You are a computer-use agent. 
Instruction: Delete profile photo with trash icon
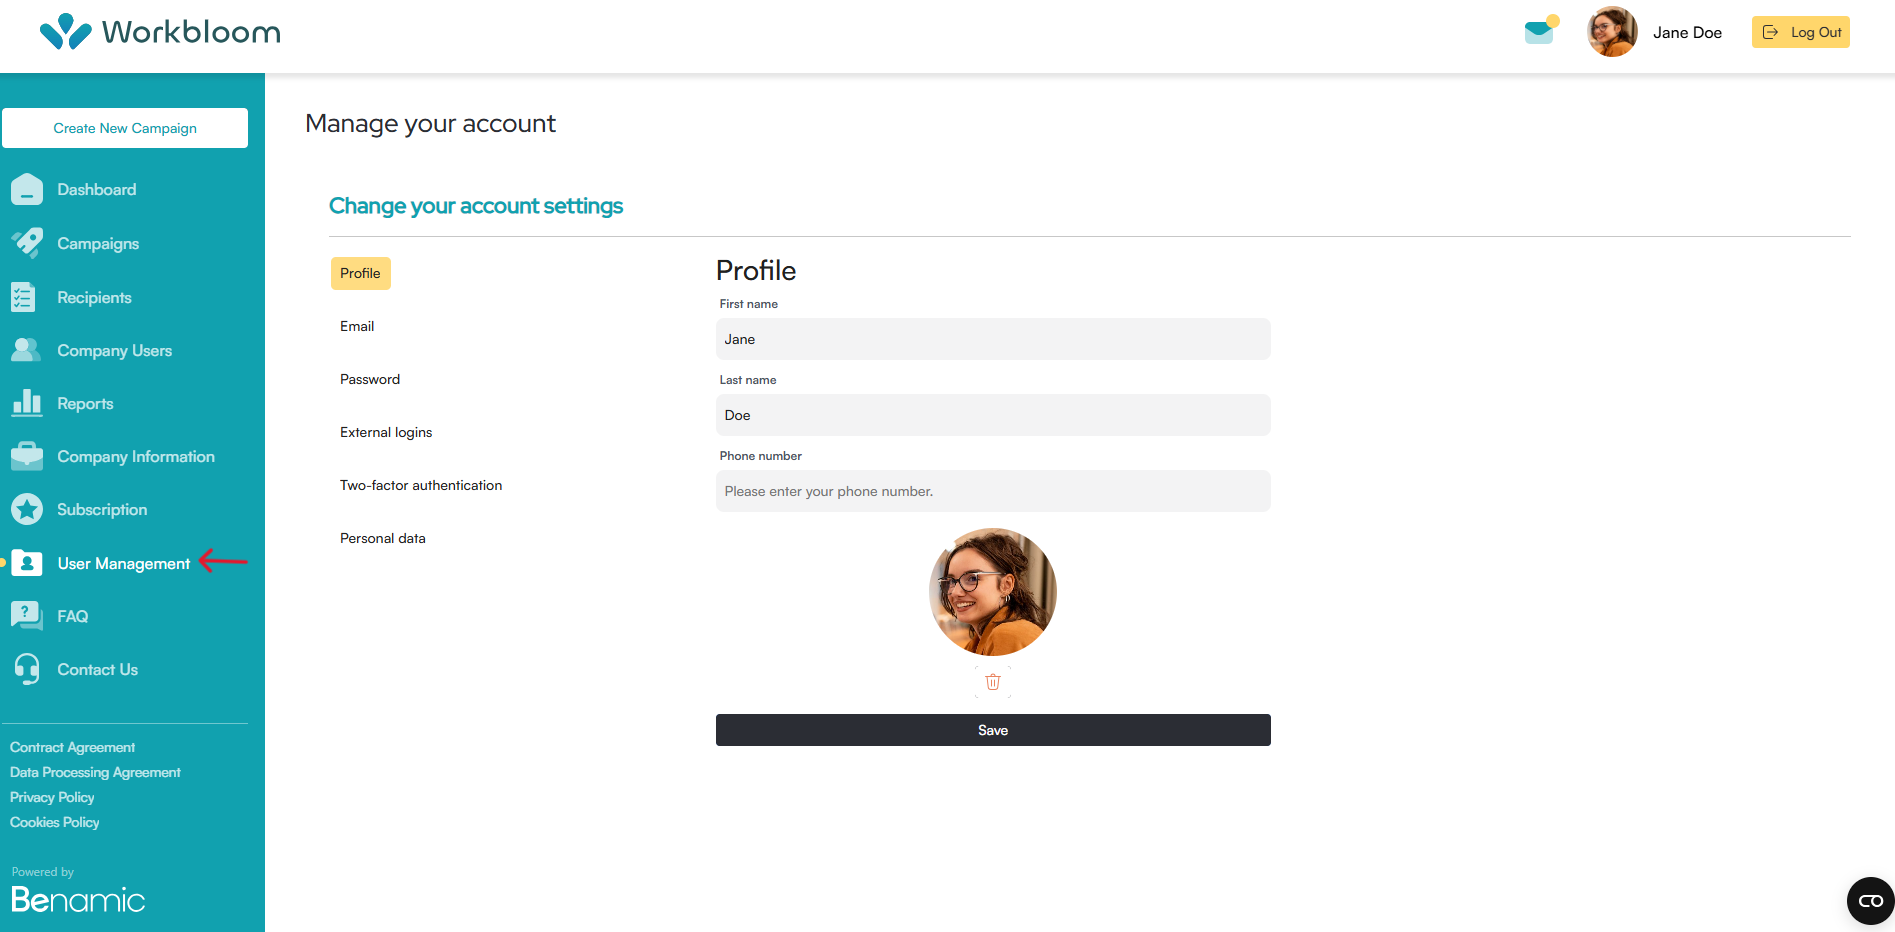pos(993,682)
